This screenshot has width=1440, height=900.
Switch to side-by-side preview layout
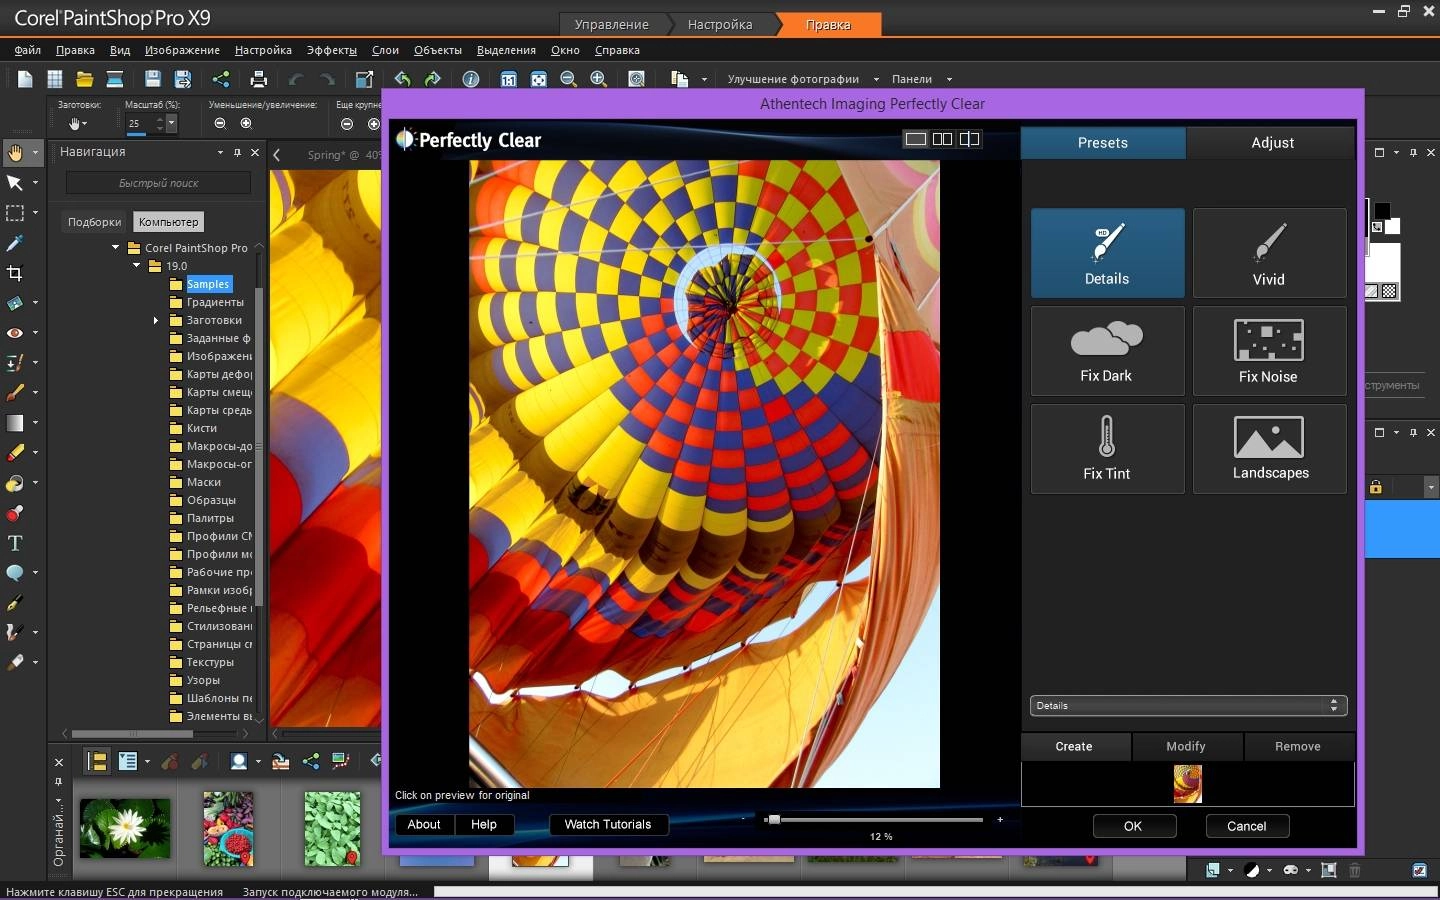942,139
